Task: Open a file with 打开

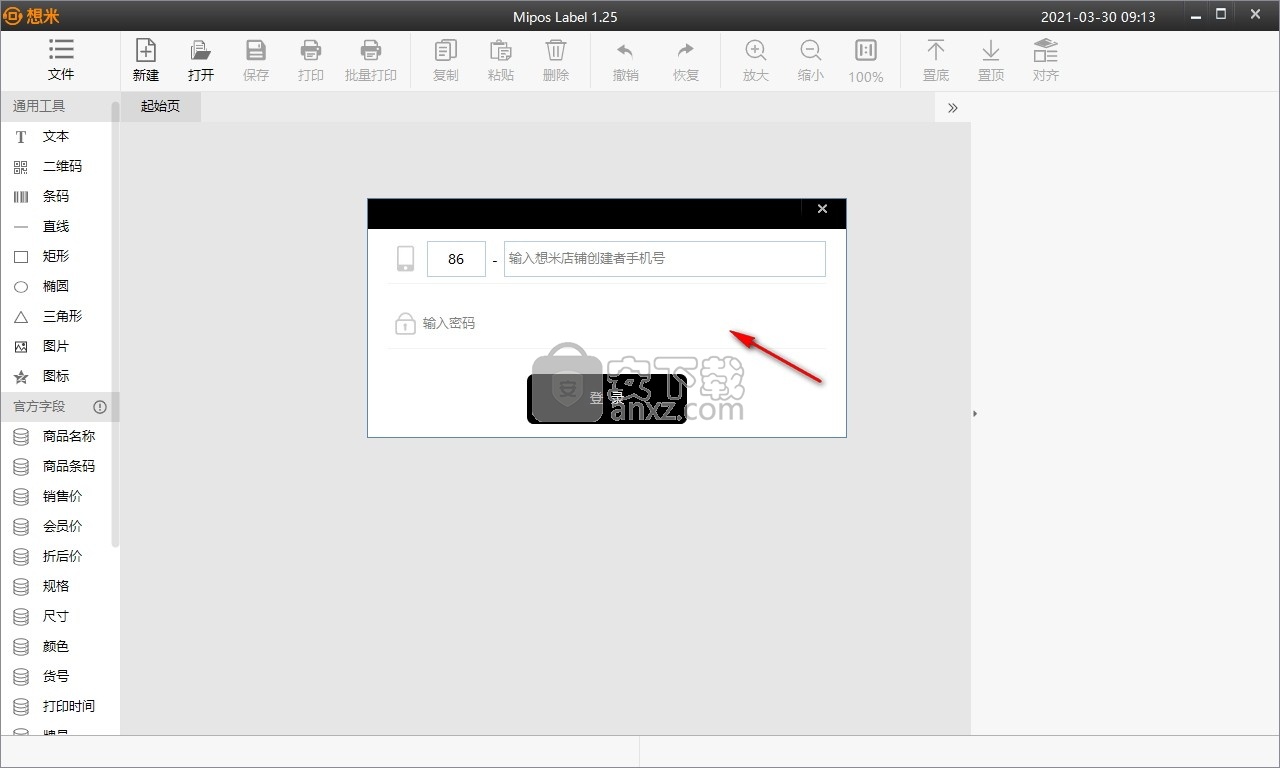Action: [201, 60]
